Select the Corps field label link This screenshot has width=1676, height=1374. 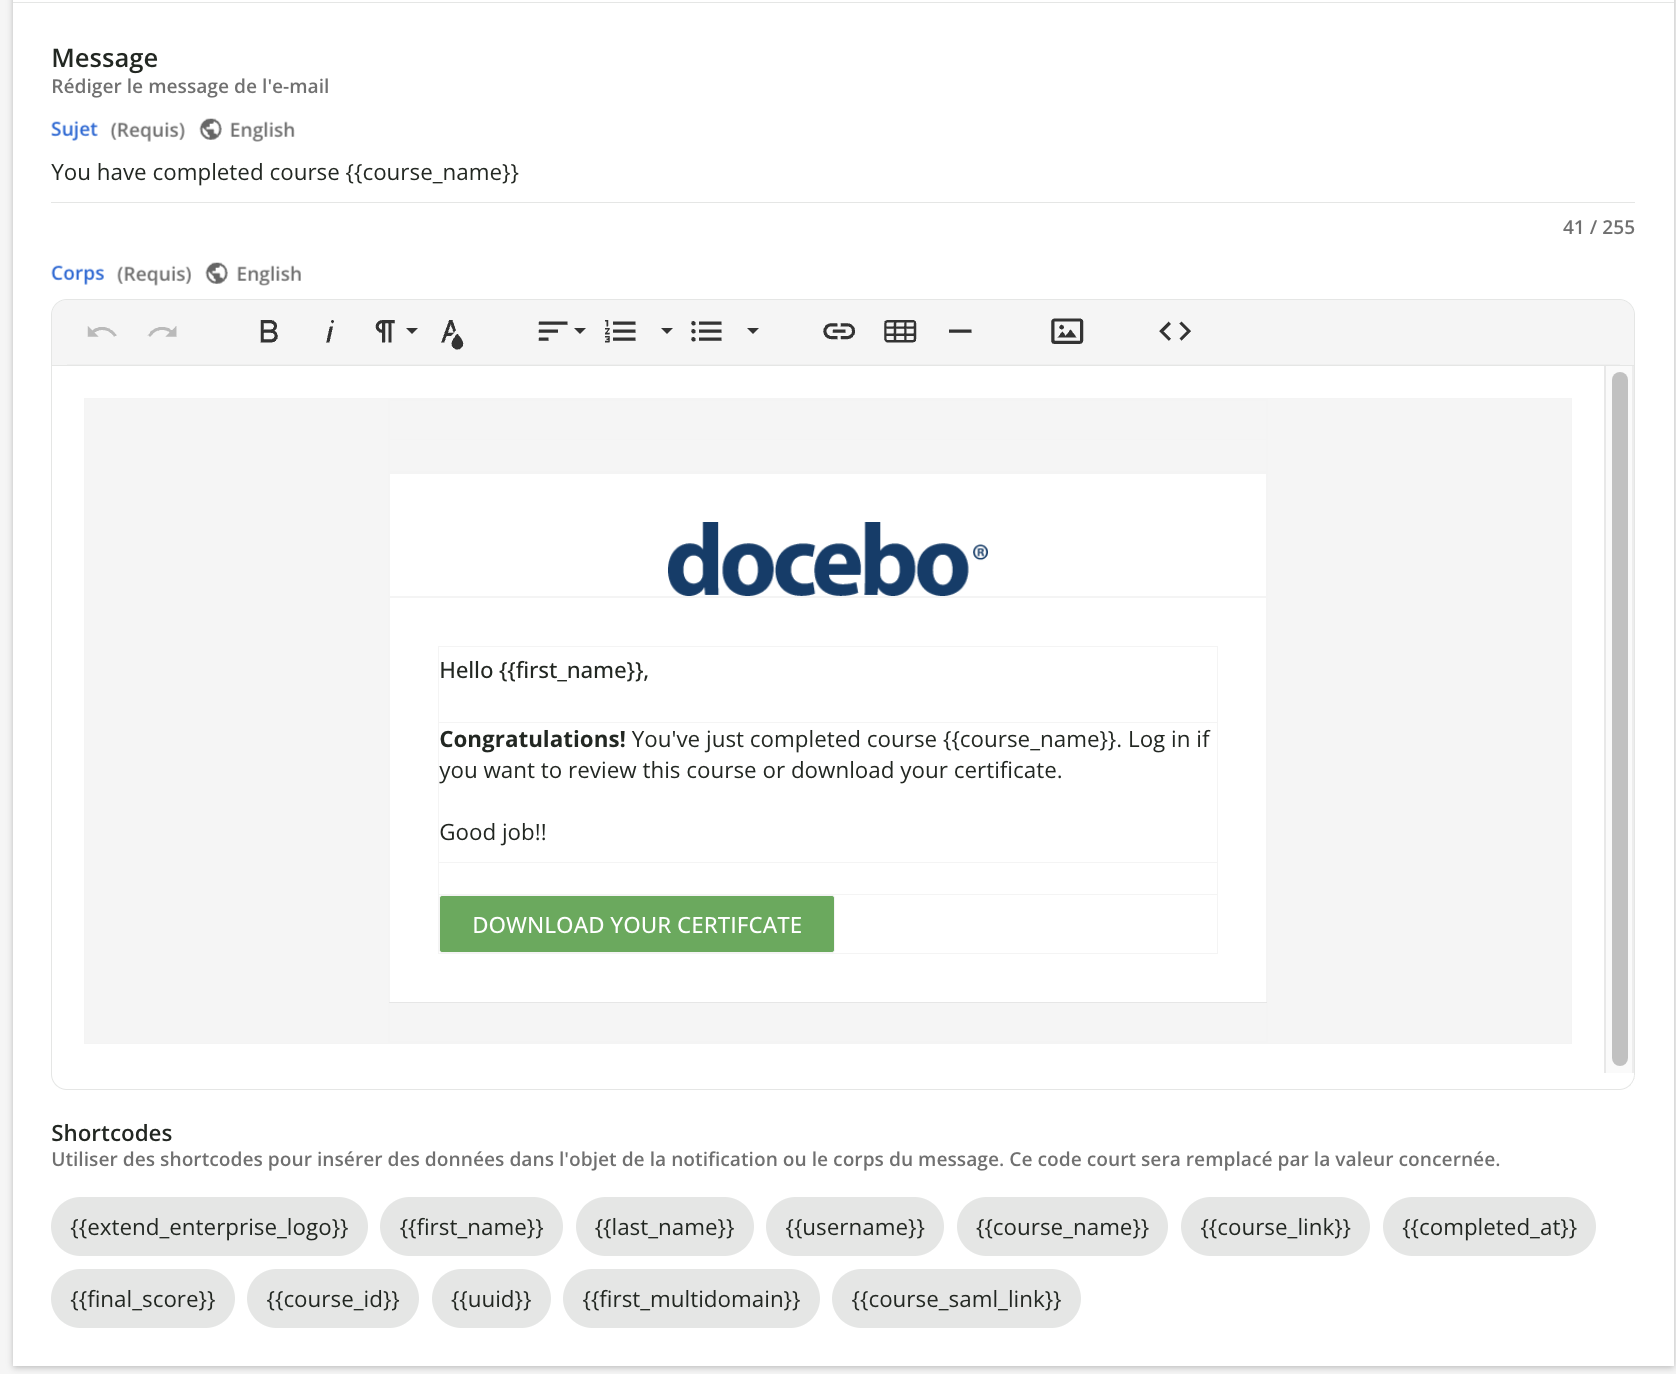click(x=77, y=273)
